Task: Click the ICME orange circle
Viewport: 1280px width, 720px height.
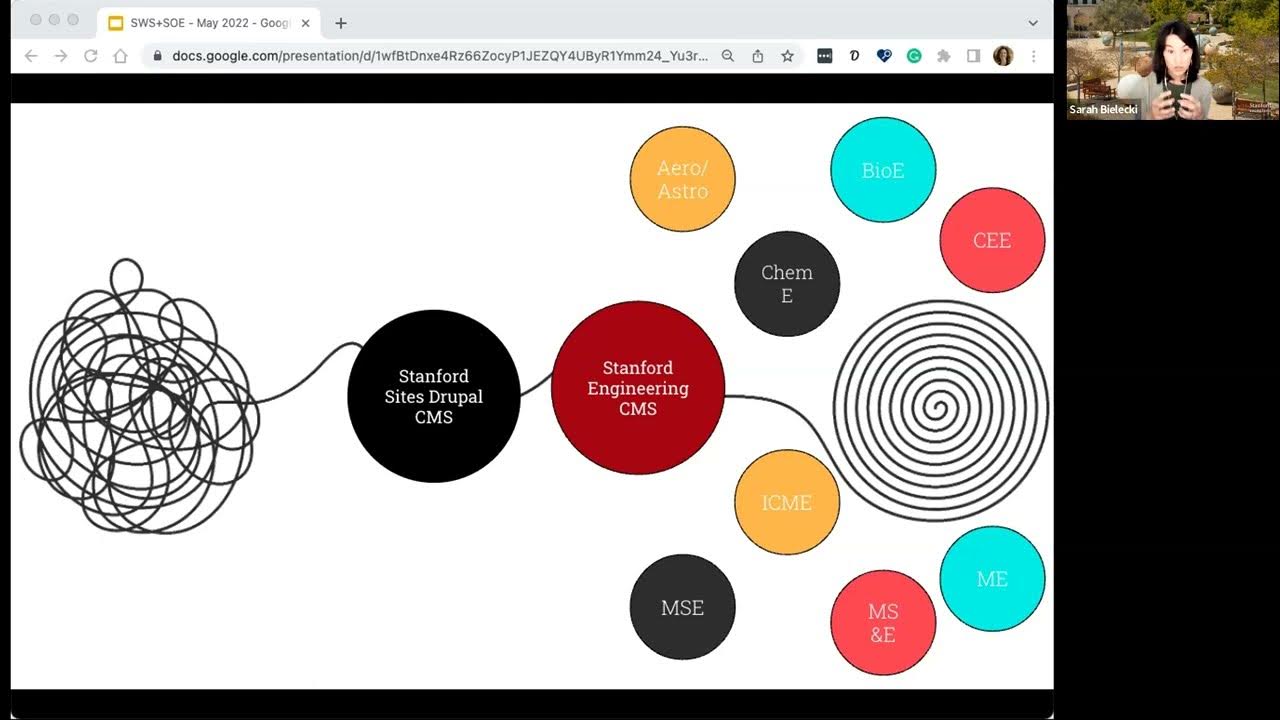Action: (787, 502)
